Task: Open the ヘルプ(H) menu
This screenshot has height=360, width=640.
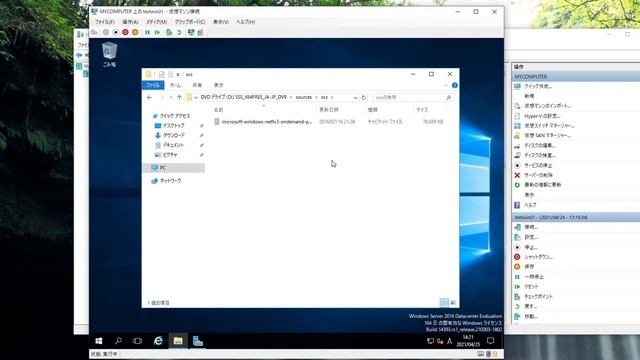Action: pyautogui.click(x=246, y=22)
